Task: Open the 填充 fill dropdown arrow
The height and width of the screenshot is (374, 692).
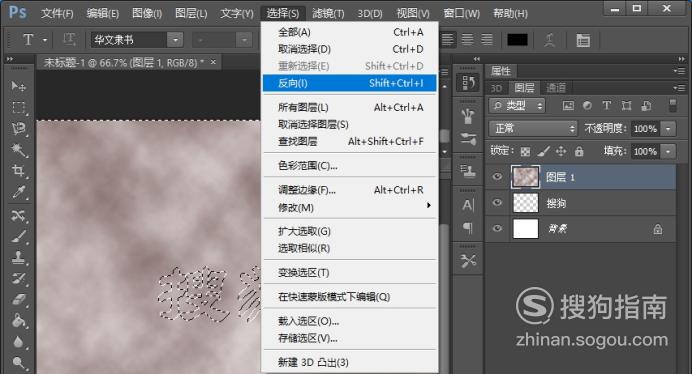Action: pos(669,151)
